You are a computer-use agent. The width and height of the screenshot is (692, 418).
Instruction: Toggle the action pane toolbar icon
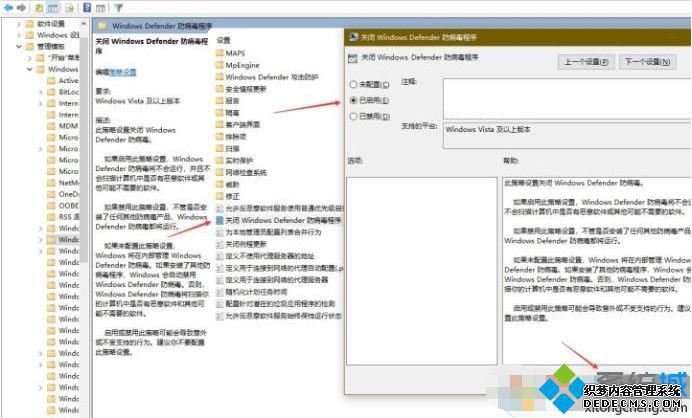pyautogui.click(x=101, y=8)
